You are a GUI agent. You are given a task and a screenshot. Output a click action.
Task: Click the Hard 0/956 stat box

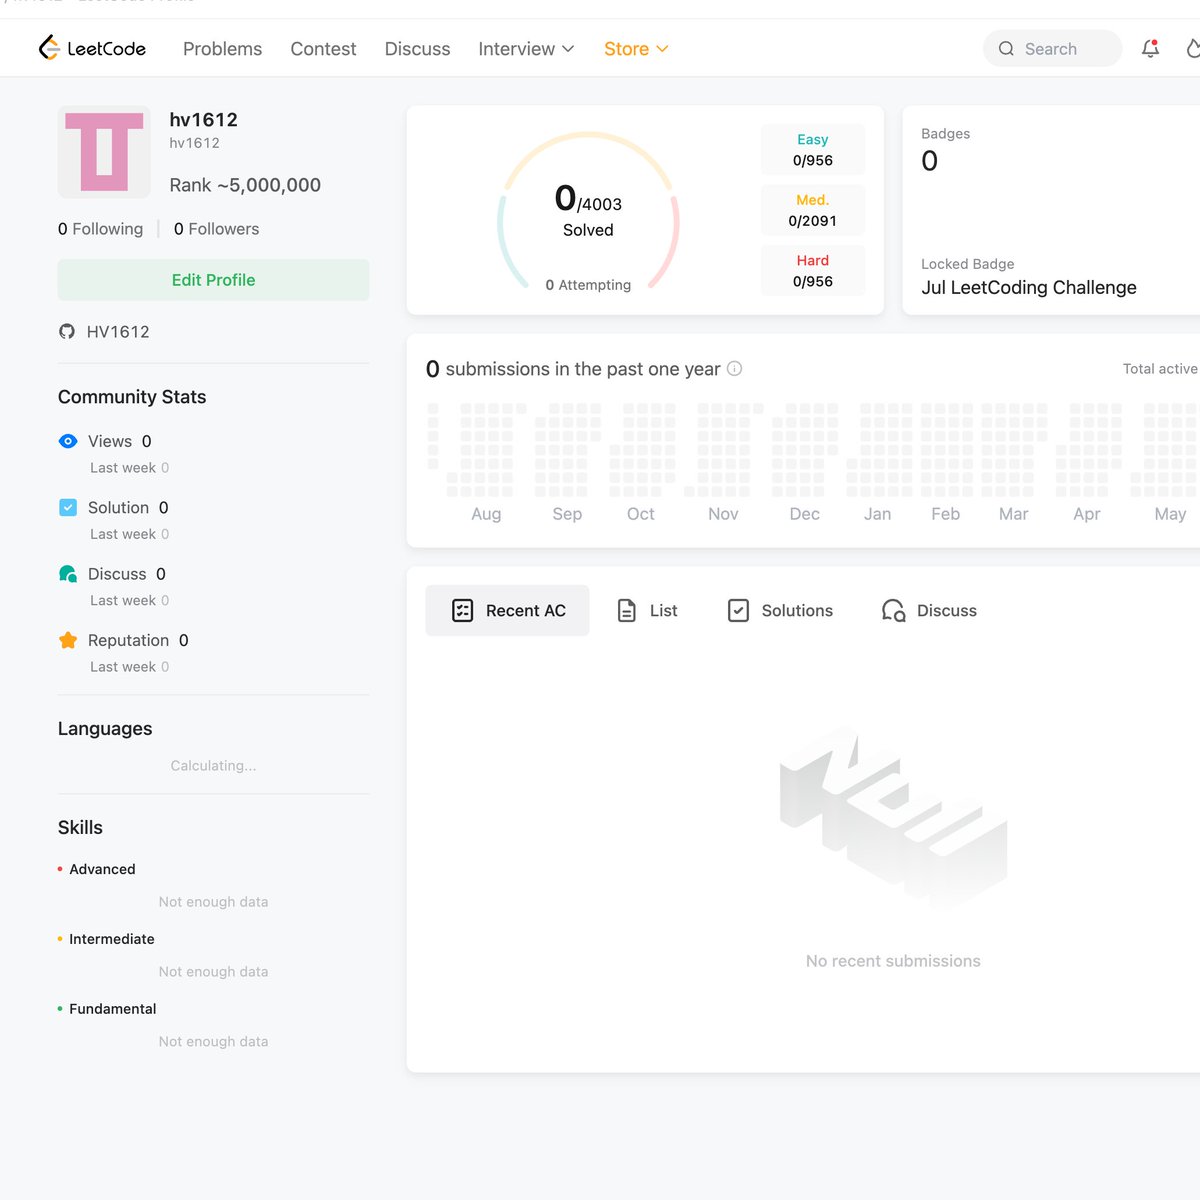click(813, 271)
